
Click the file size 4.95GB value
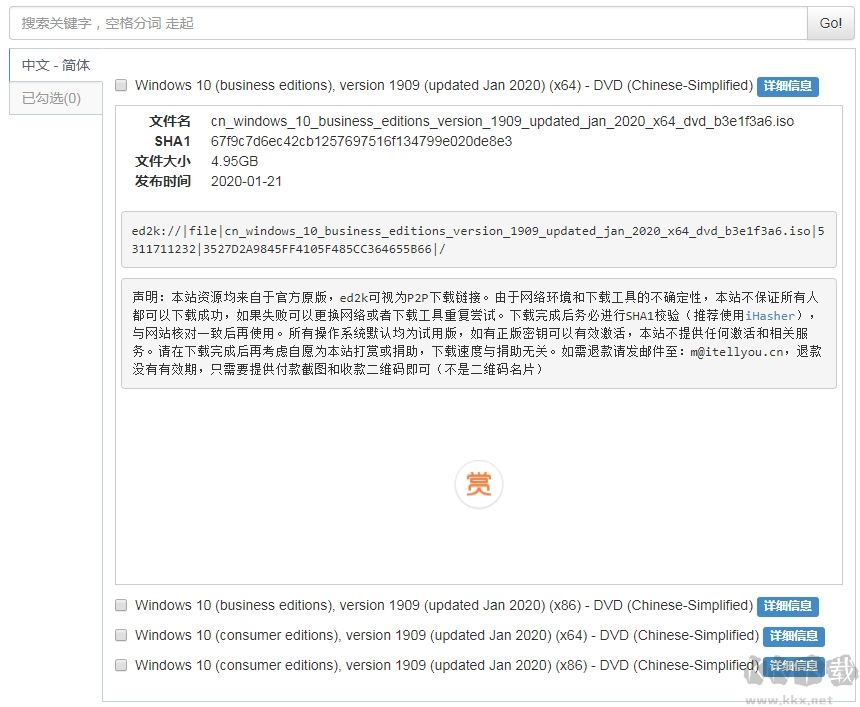coord(234,161)
